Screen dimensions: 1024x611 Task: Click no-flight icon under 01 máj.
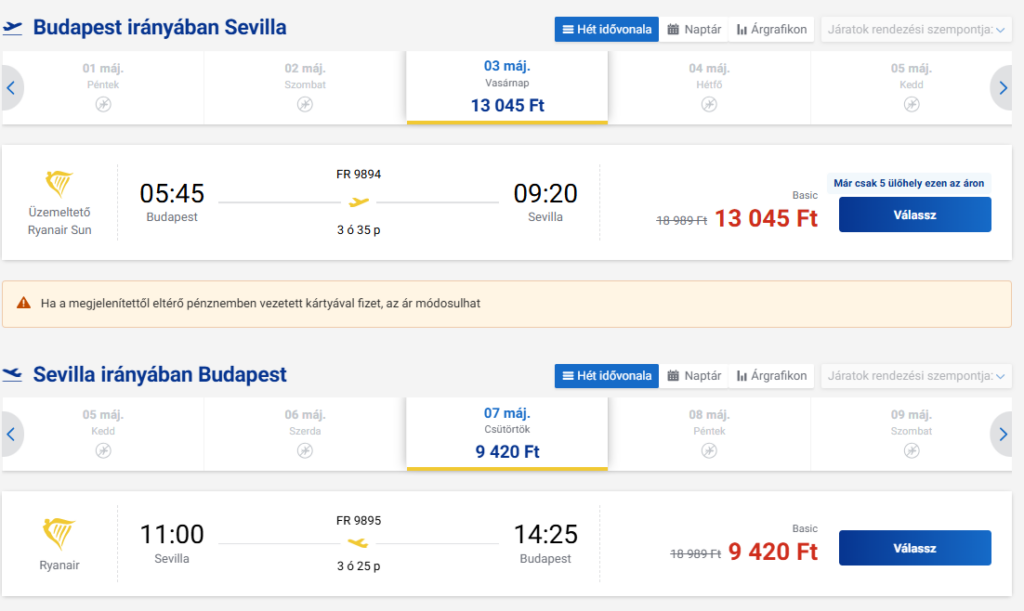point(103,104)
